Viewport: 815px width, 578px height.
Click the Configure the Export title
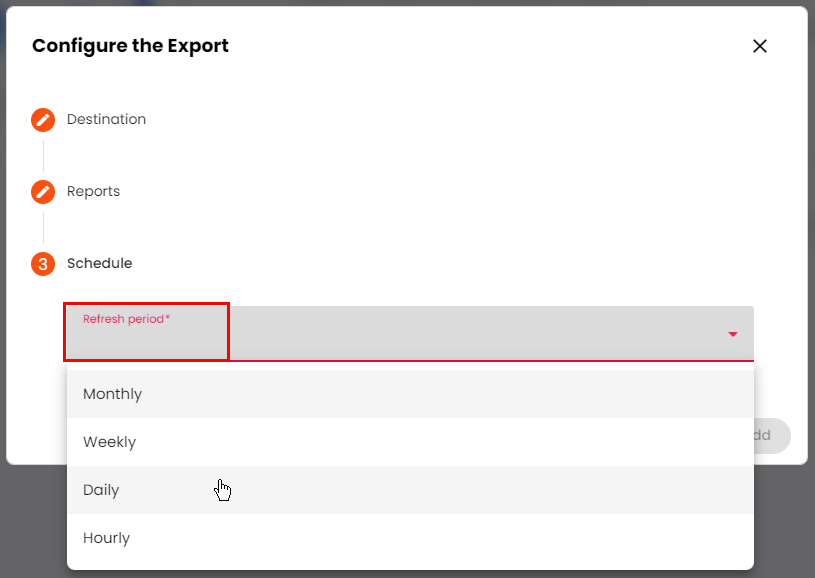(130, 46)
